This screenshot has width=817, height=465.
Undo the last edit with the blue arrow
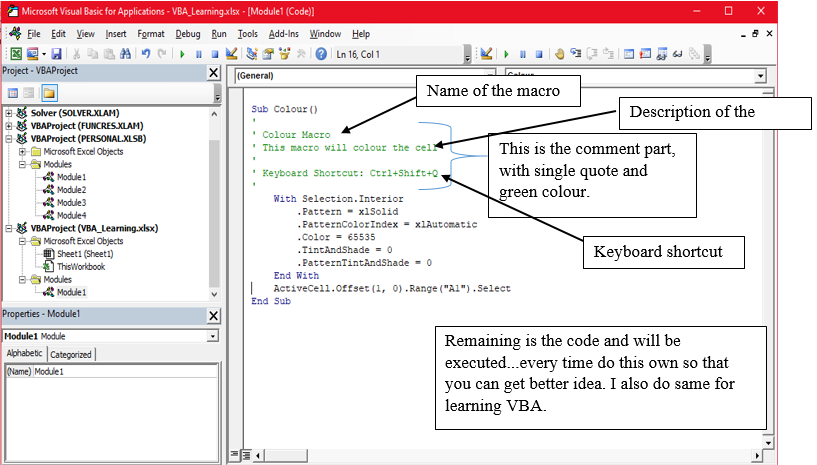[146, 54]
